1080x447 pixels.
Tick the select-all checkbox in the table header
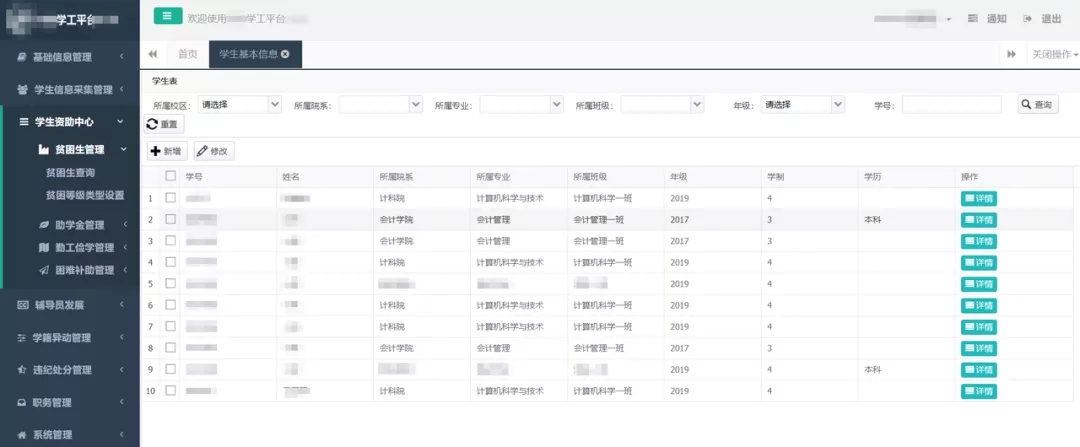[171, 176]
